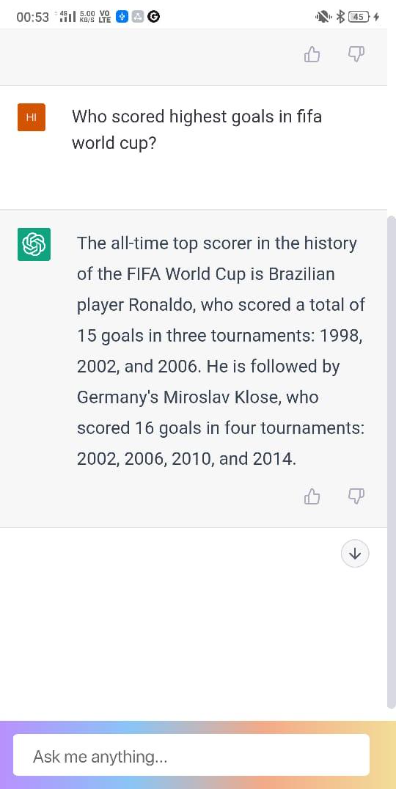
Task: Click the orange HI user avatar
Action: click(x=31, y=117)
